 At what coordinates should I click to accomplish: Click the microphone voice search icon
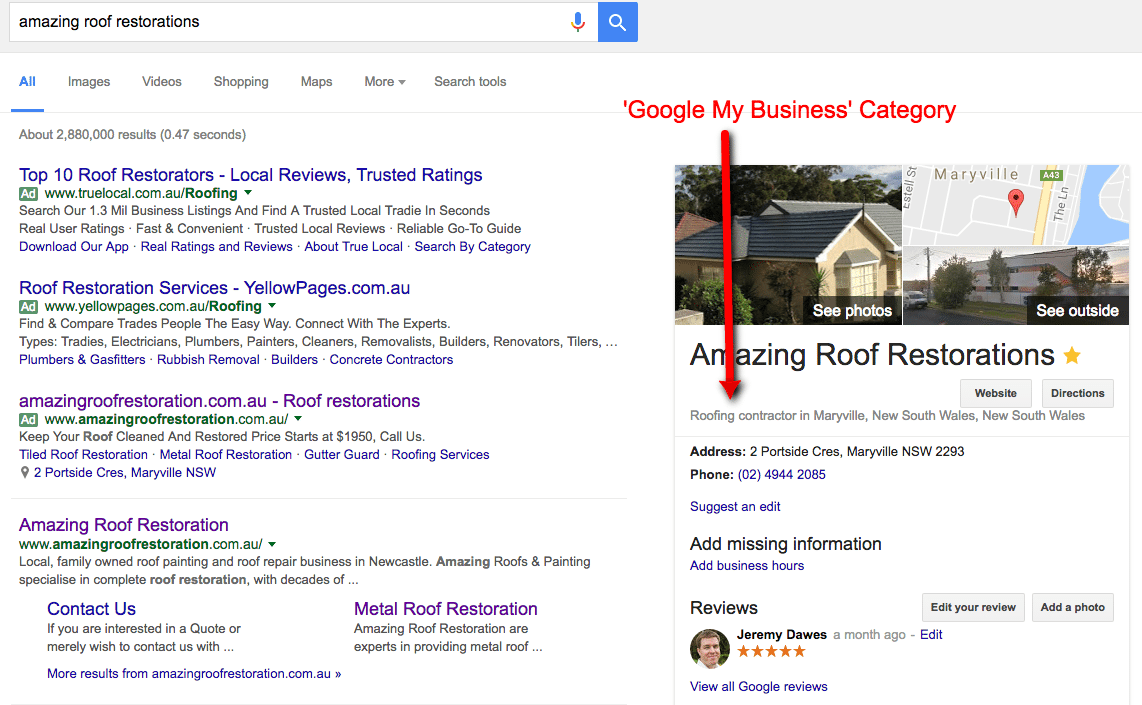coord(578,22)
